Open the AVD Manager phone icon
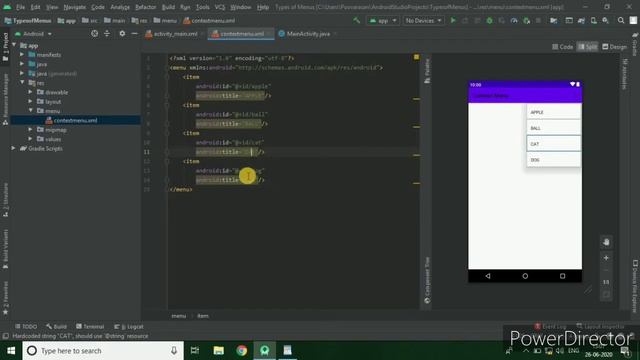 coord(593,20)
